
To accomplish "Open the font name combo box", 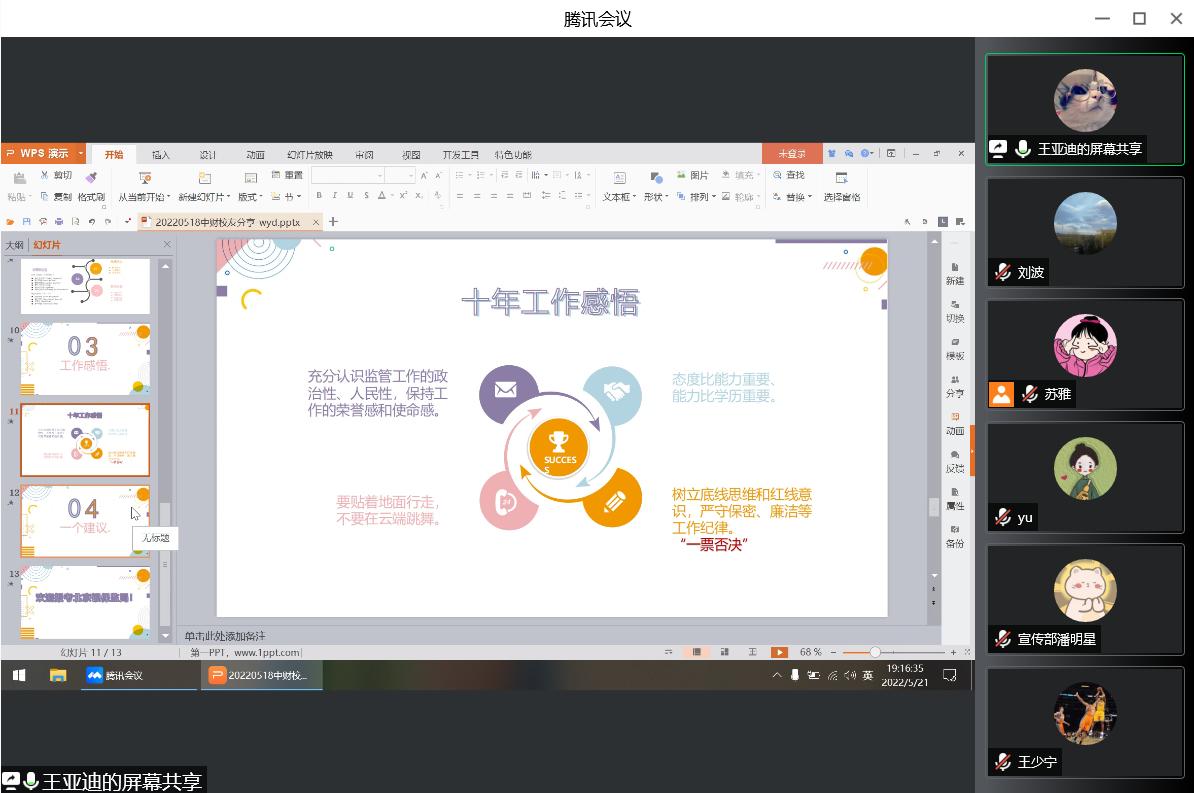I will (x=345, y=176).
